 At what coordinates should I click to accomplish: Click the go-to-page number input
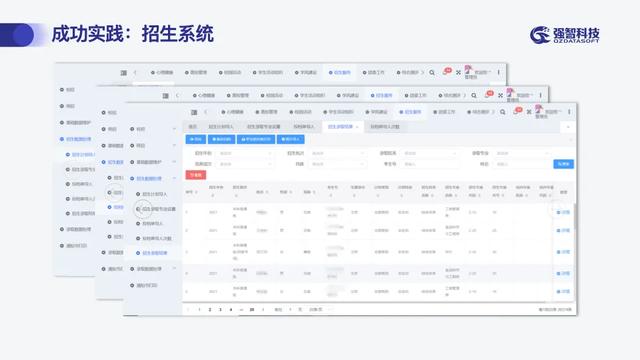290,310
